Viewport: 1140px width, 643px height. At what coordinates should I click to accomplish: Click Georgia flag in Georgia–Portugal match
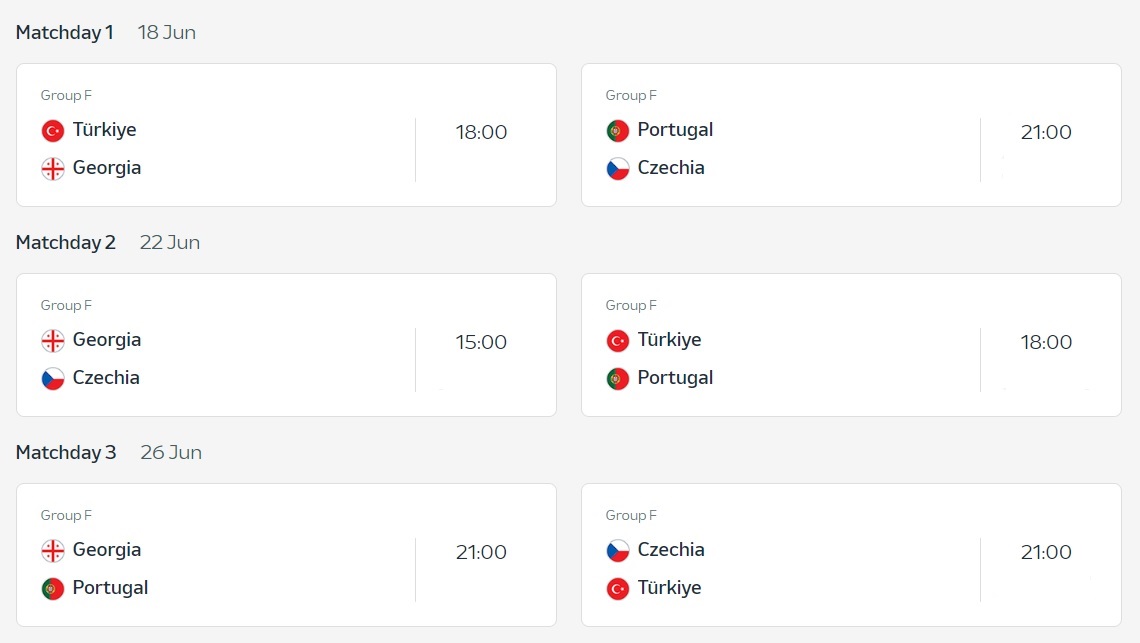[x=52, y=551]
